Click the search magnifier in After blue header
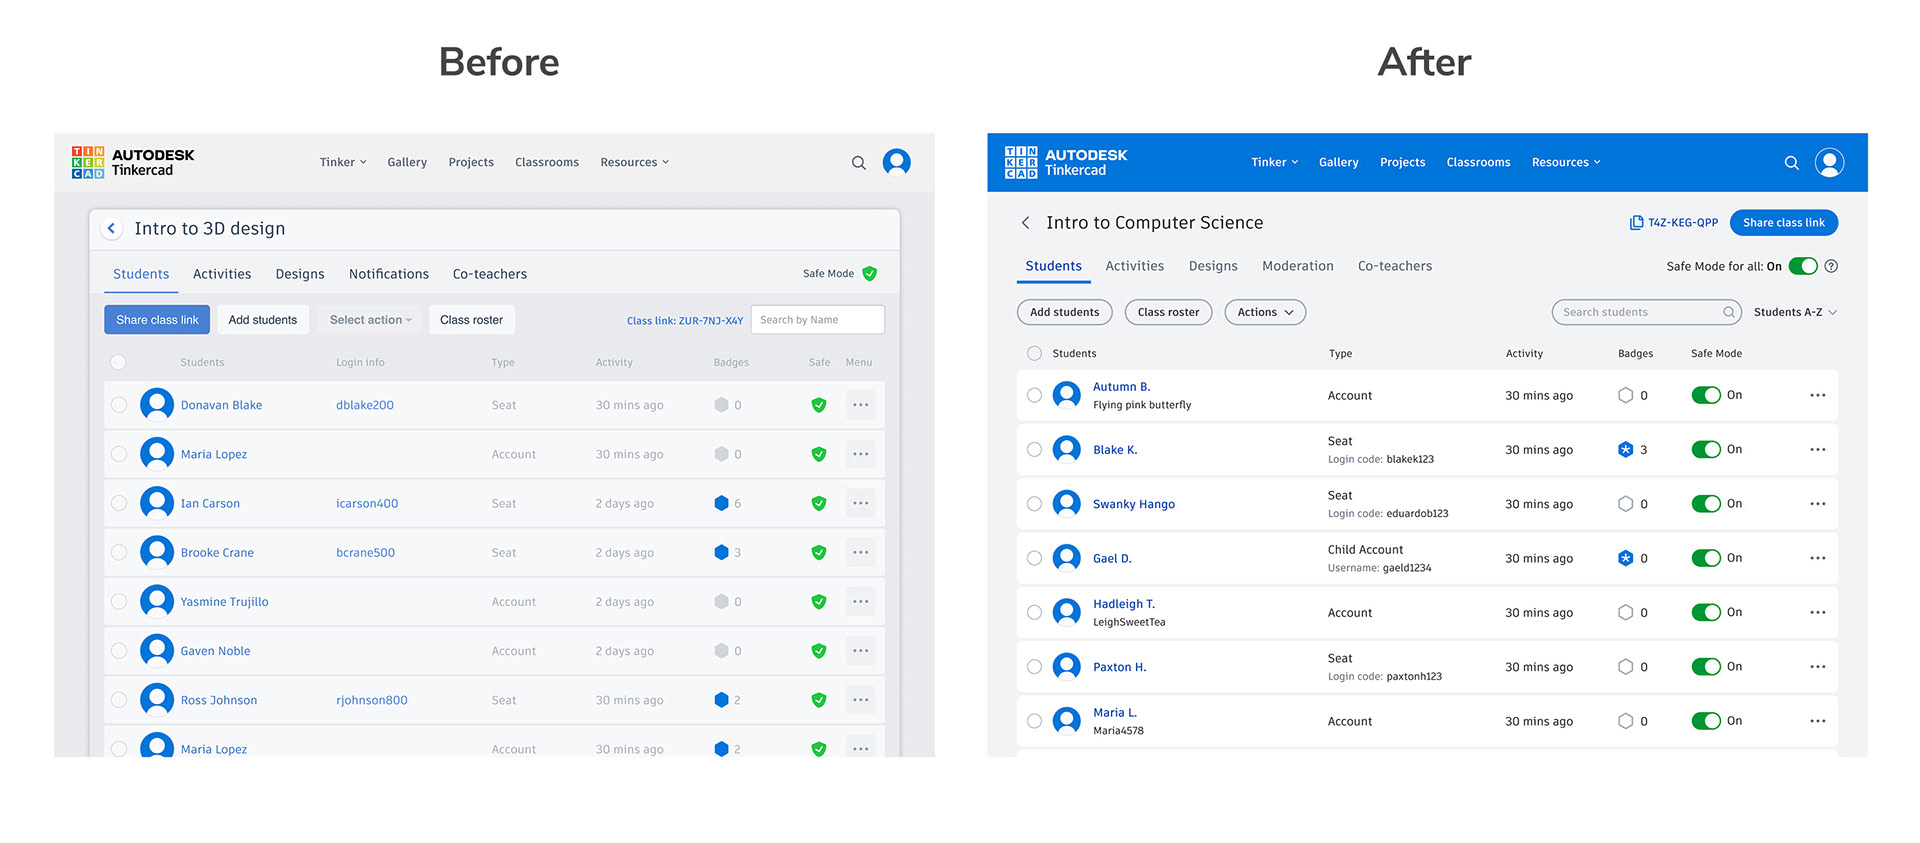This screenshot has width=1920, height=843. coord(1791,162)
